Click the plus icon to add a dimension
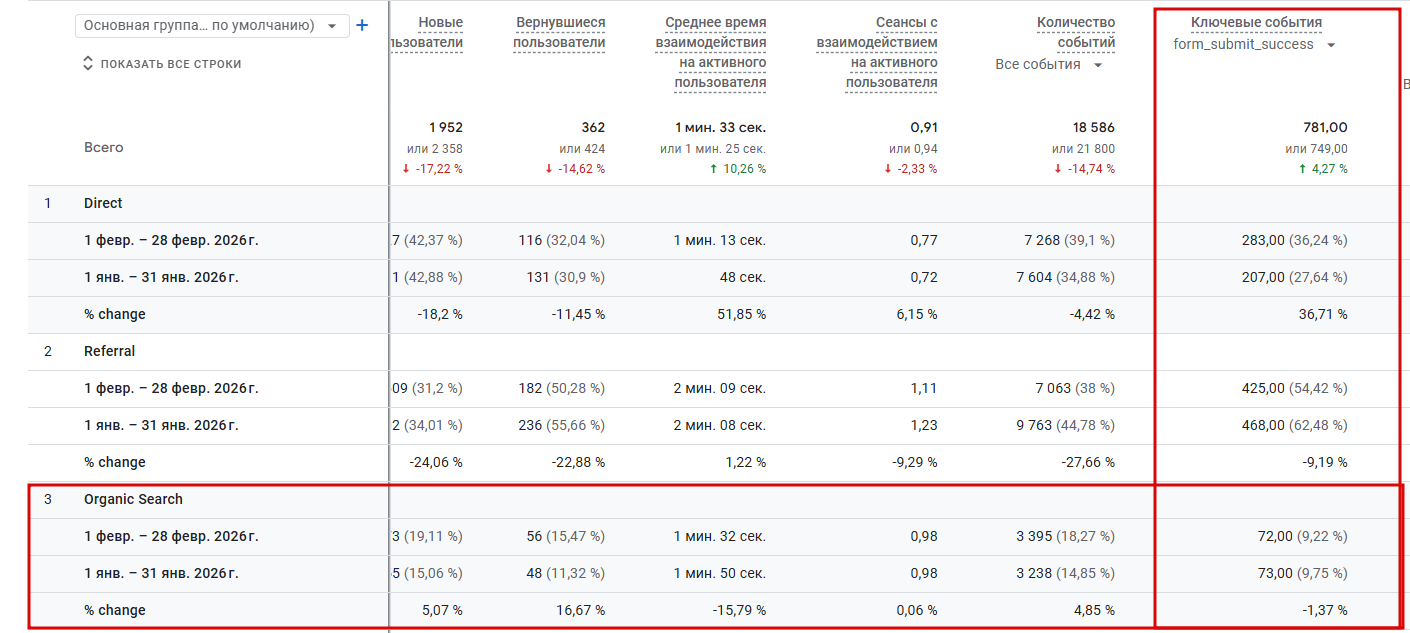 (x=362, y=26)
